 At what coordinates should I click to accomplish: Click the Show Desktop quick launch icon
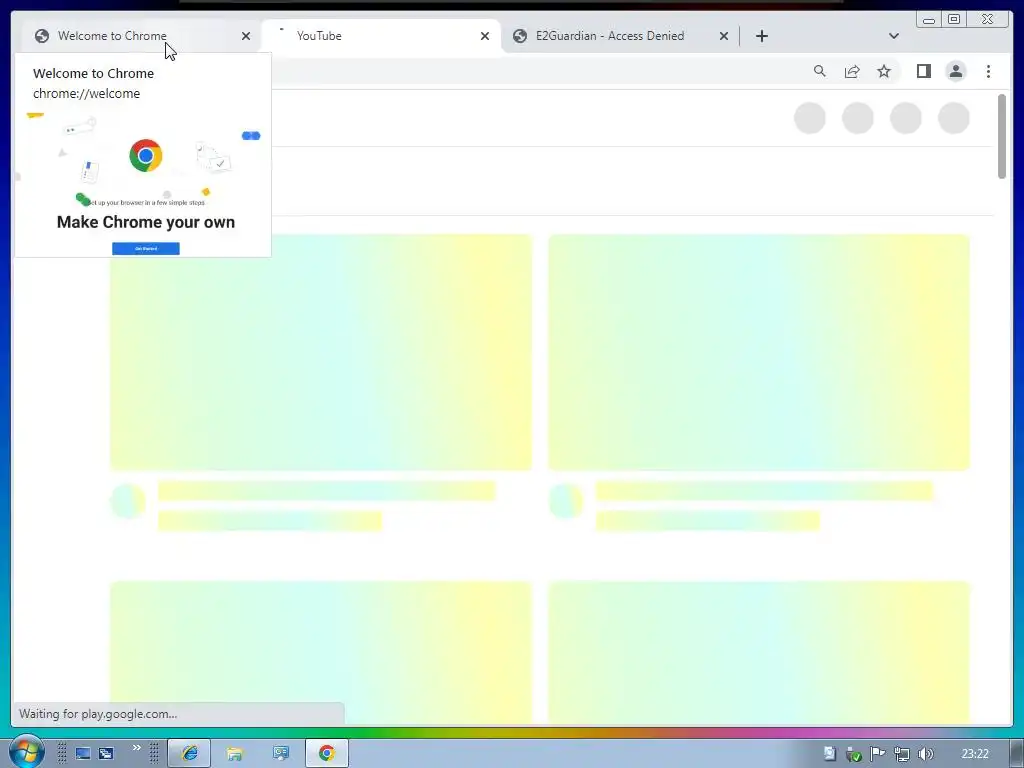(x=83, y=754)
